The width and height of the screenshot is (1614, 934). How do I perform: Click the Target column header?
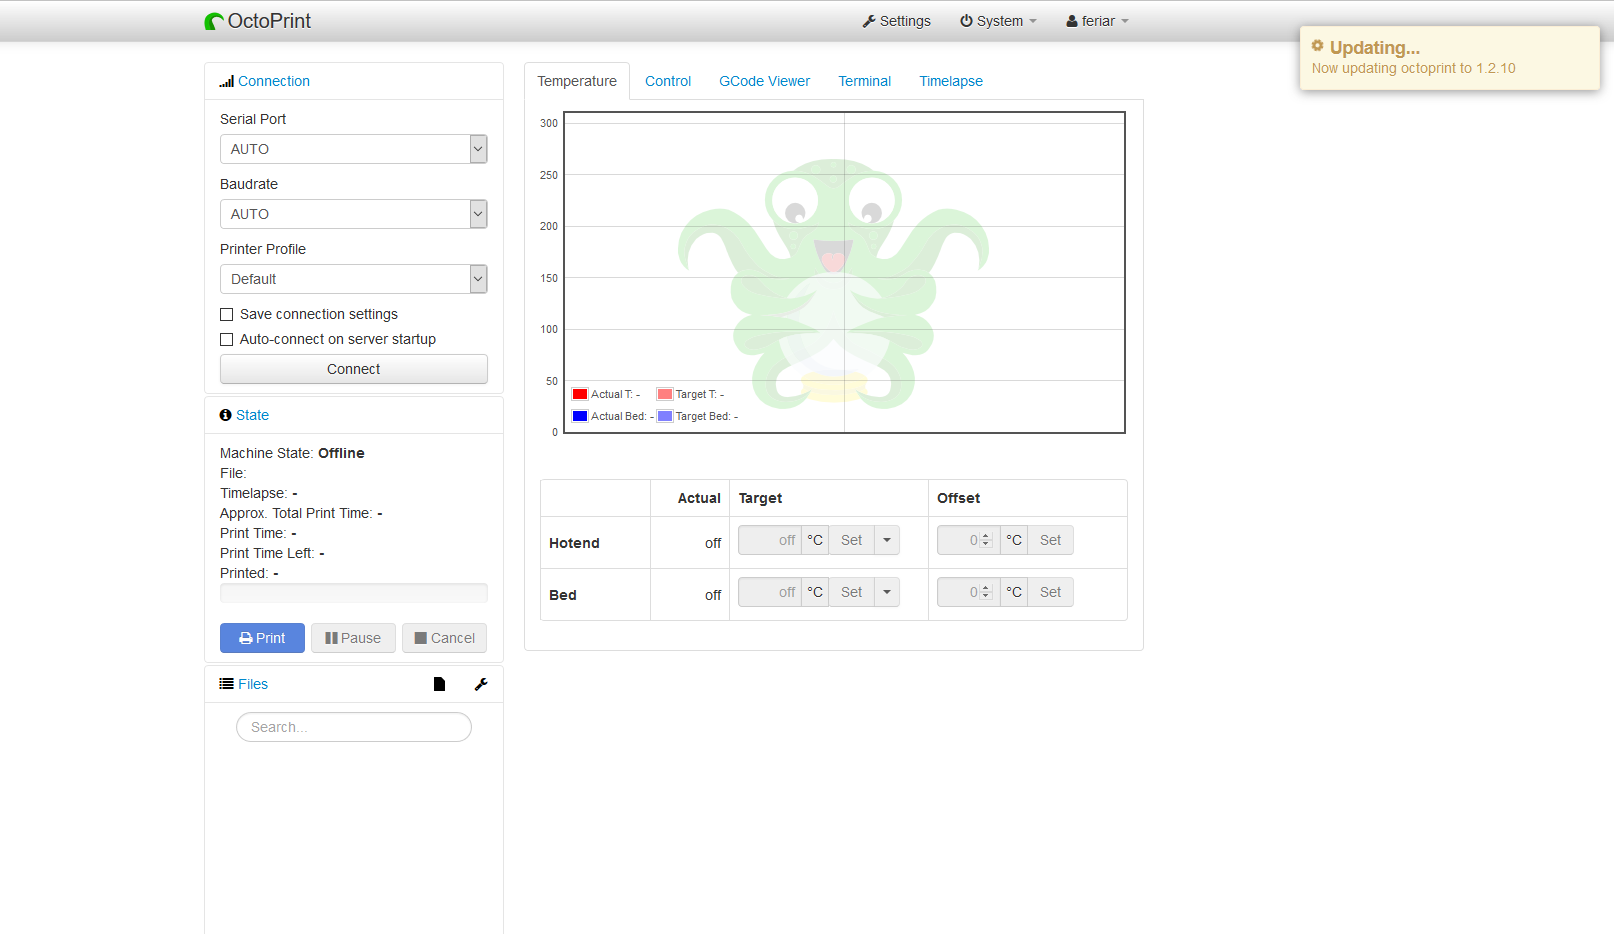(760, 498)
